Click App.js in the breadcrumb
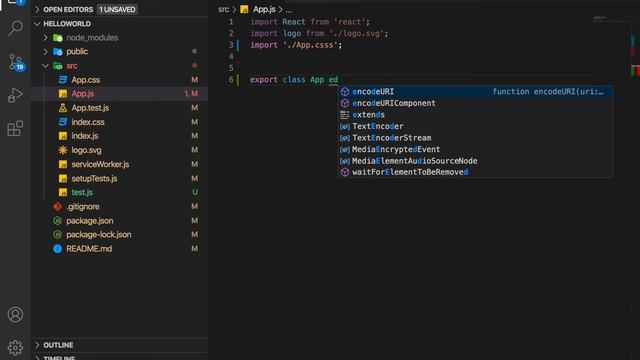Image resolution: width=640 pixels, height=360 pixels. (x=264, y=9)
